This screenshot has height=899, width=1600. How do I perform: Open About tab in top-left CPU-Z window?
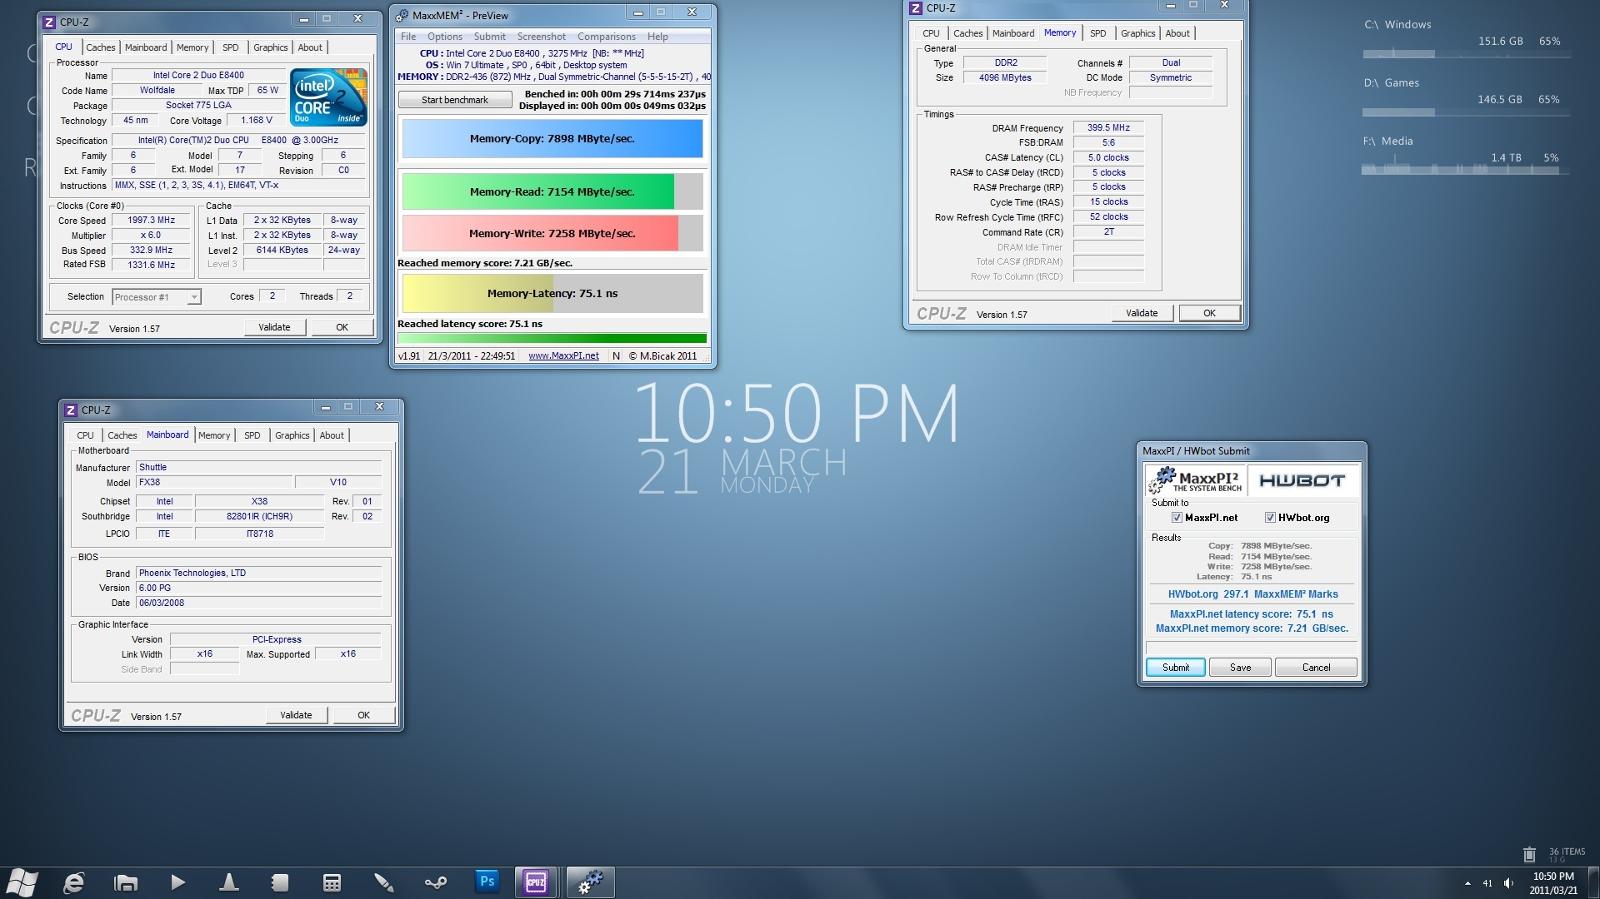pyautogui.click(x=310, y=47)
